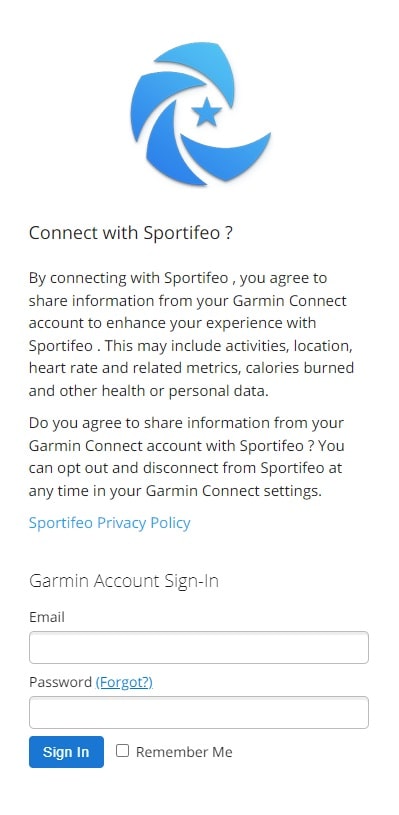The width and height of the screenshot is (399, 815).
Task: Click the Email field label
Action: [x=47, y=617]
